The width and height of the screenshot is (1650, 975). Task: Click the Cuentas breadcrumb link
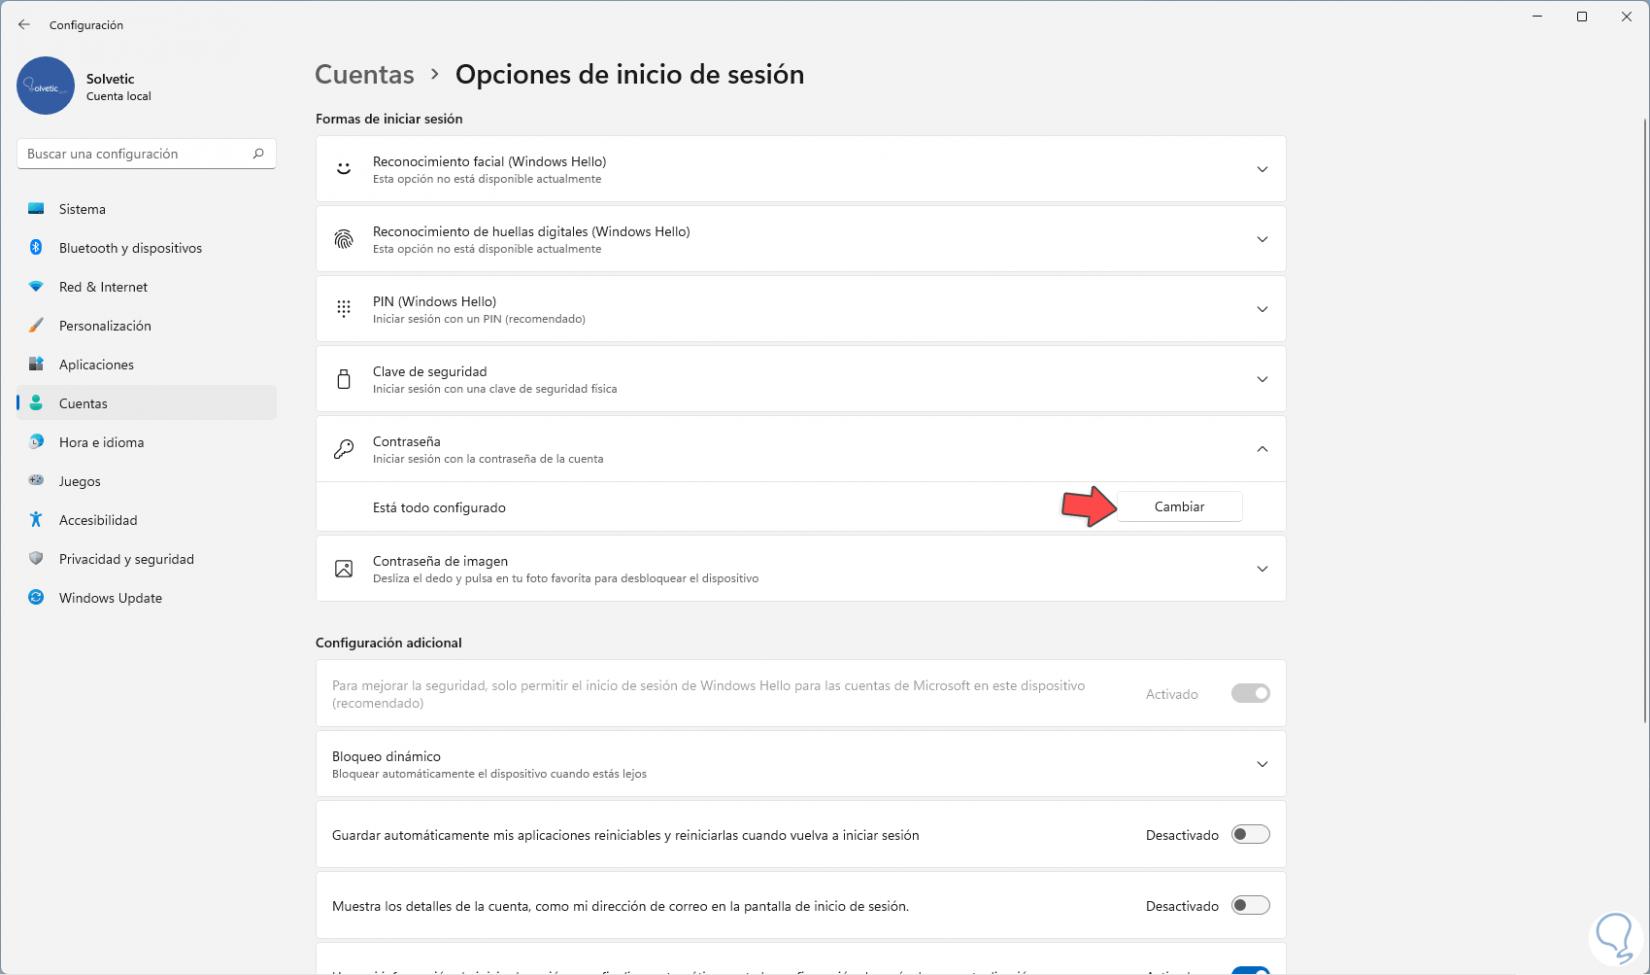point(364,75)
